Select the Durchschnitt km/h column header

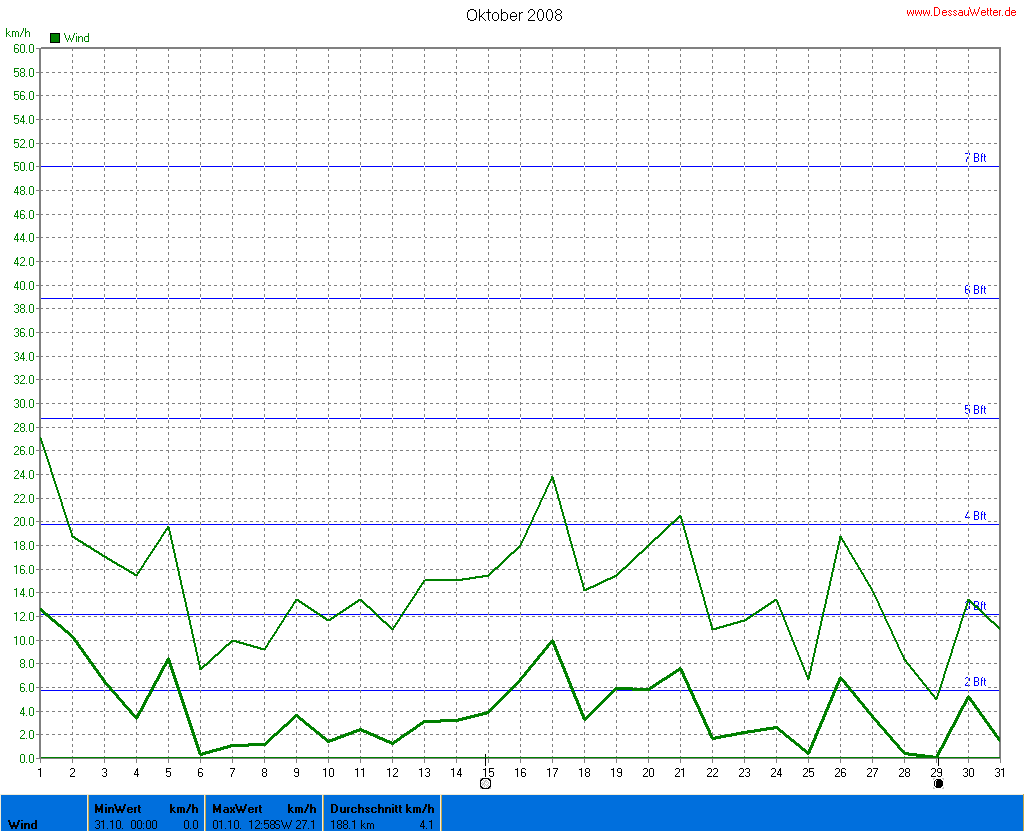click(x=382, y=808)
